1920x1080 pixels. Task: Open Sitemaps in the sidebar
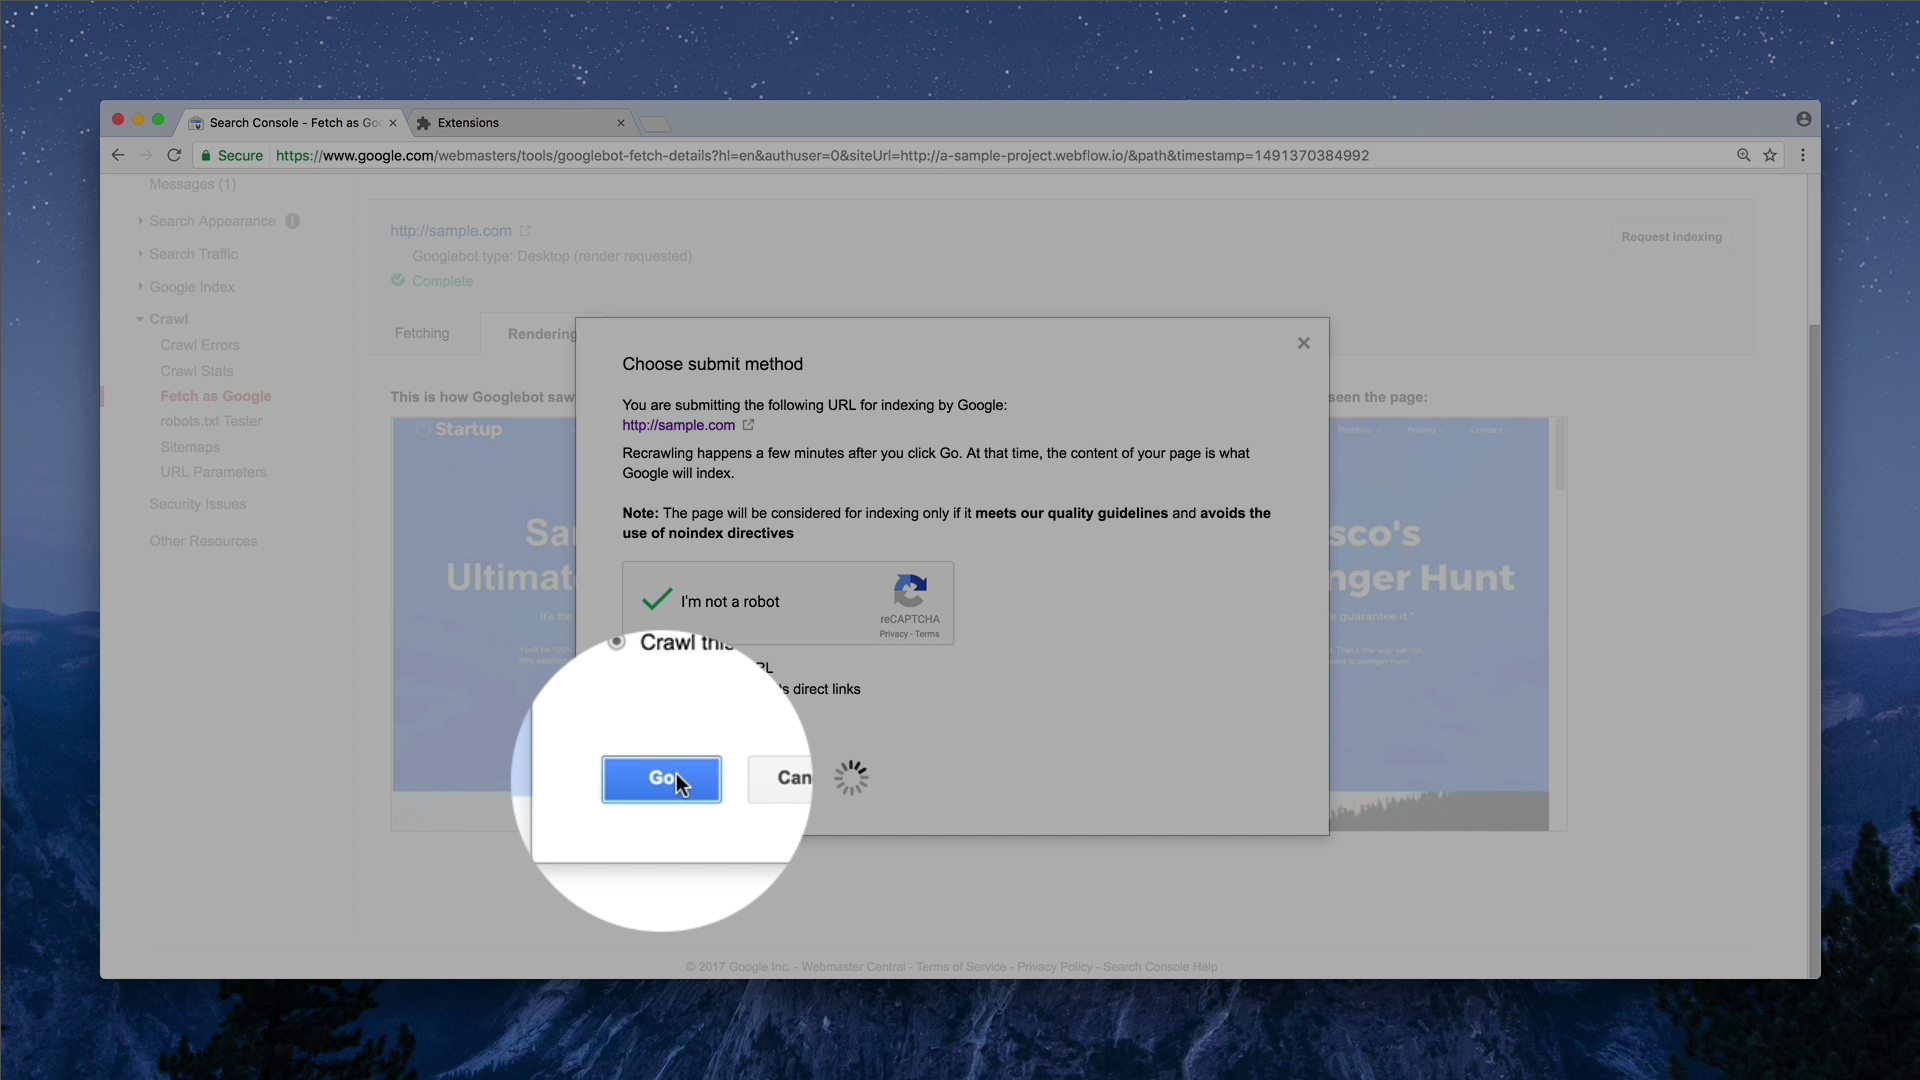190,447
